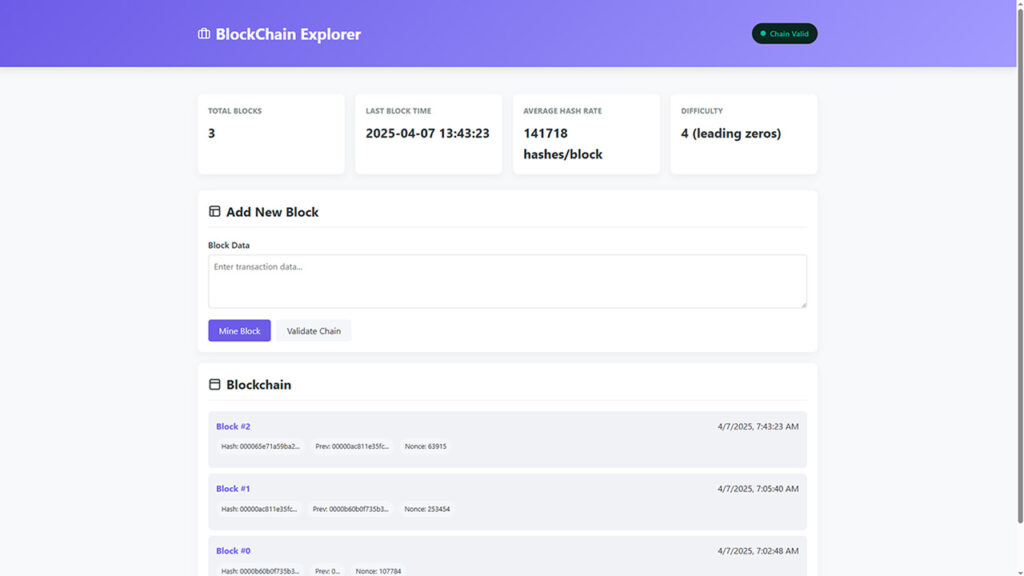
Task: Click Block #2 hash chip 000065e71a59ba2
Action: coord(261,447)
